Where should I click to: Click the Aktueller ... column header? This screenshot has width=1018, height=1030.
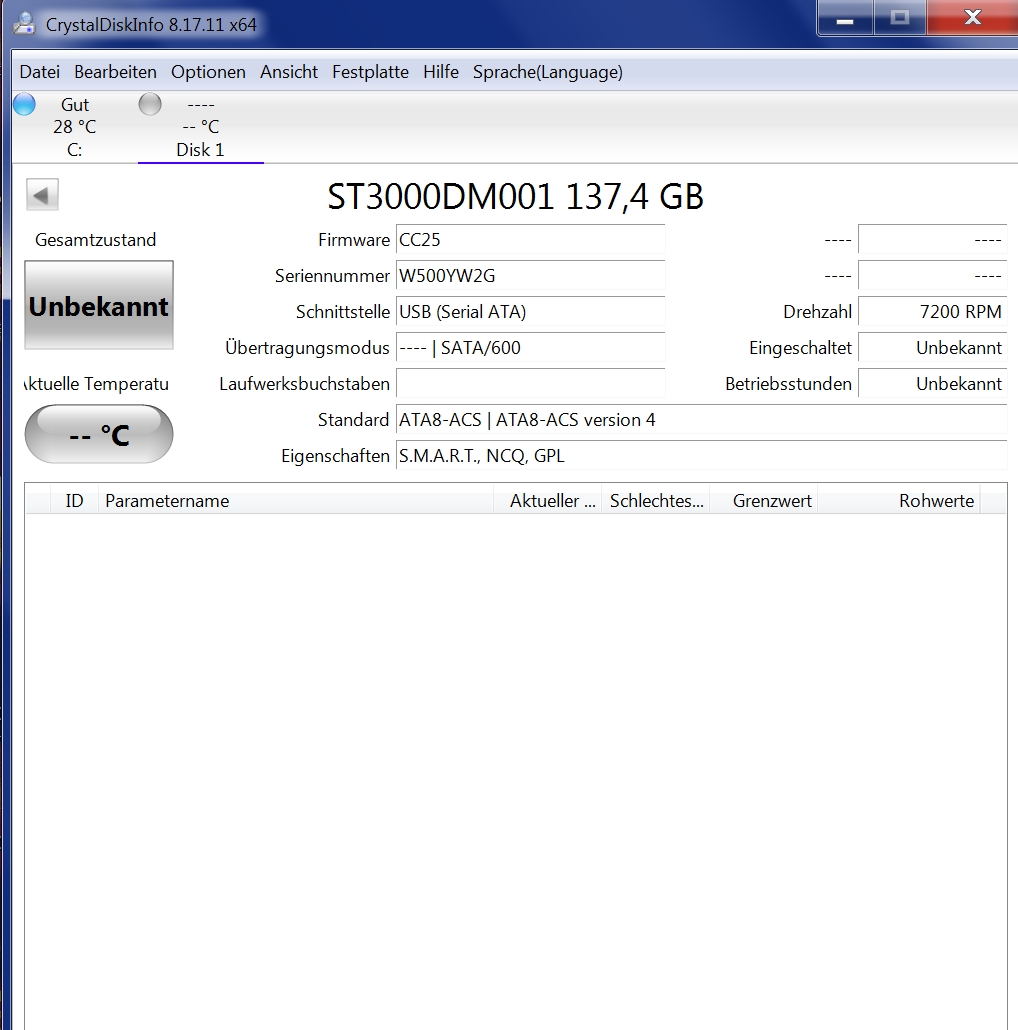[548, 501]
